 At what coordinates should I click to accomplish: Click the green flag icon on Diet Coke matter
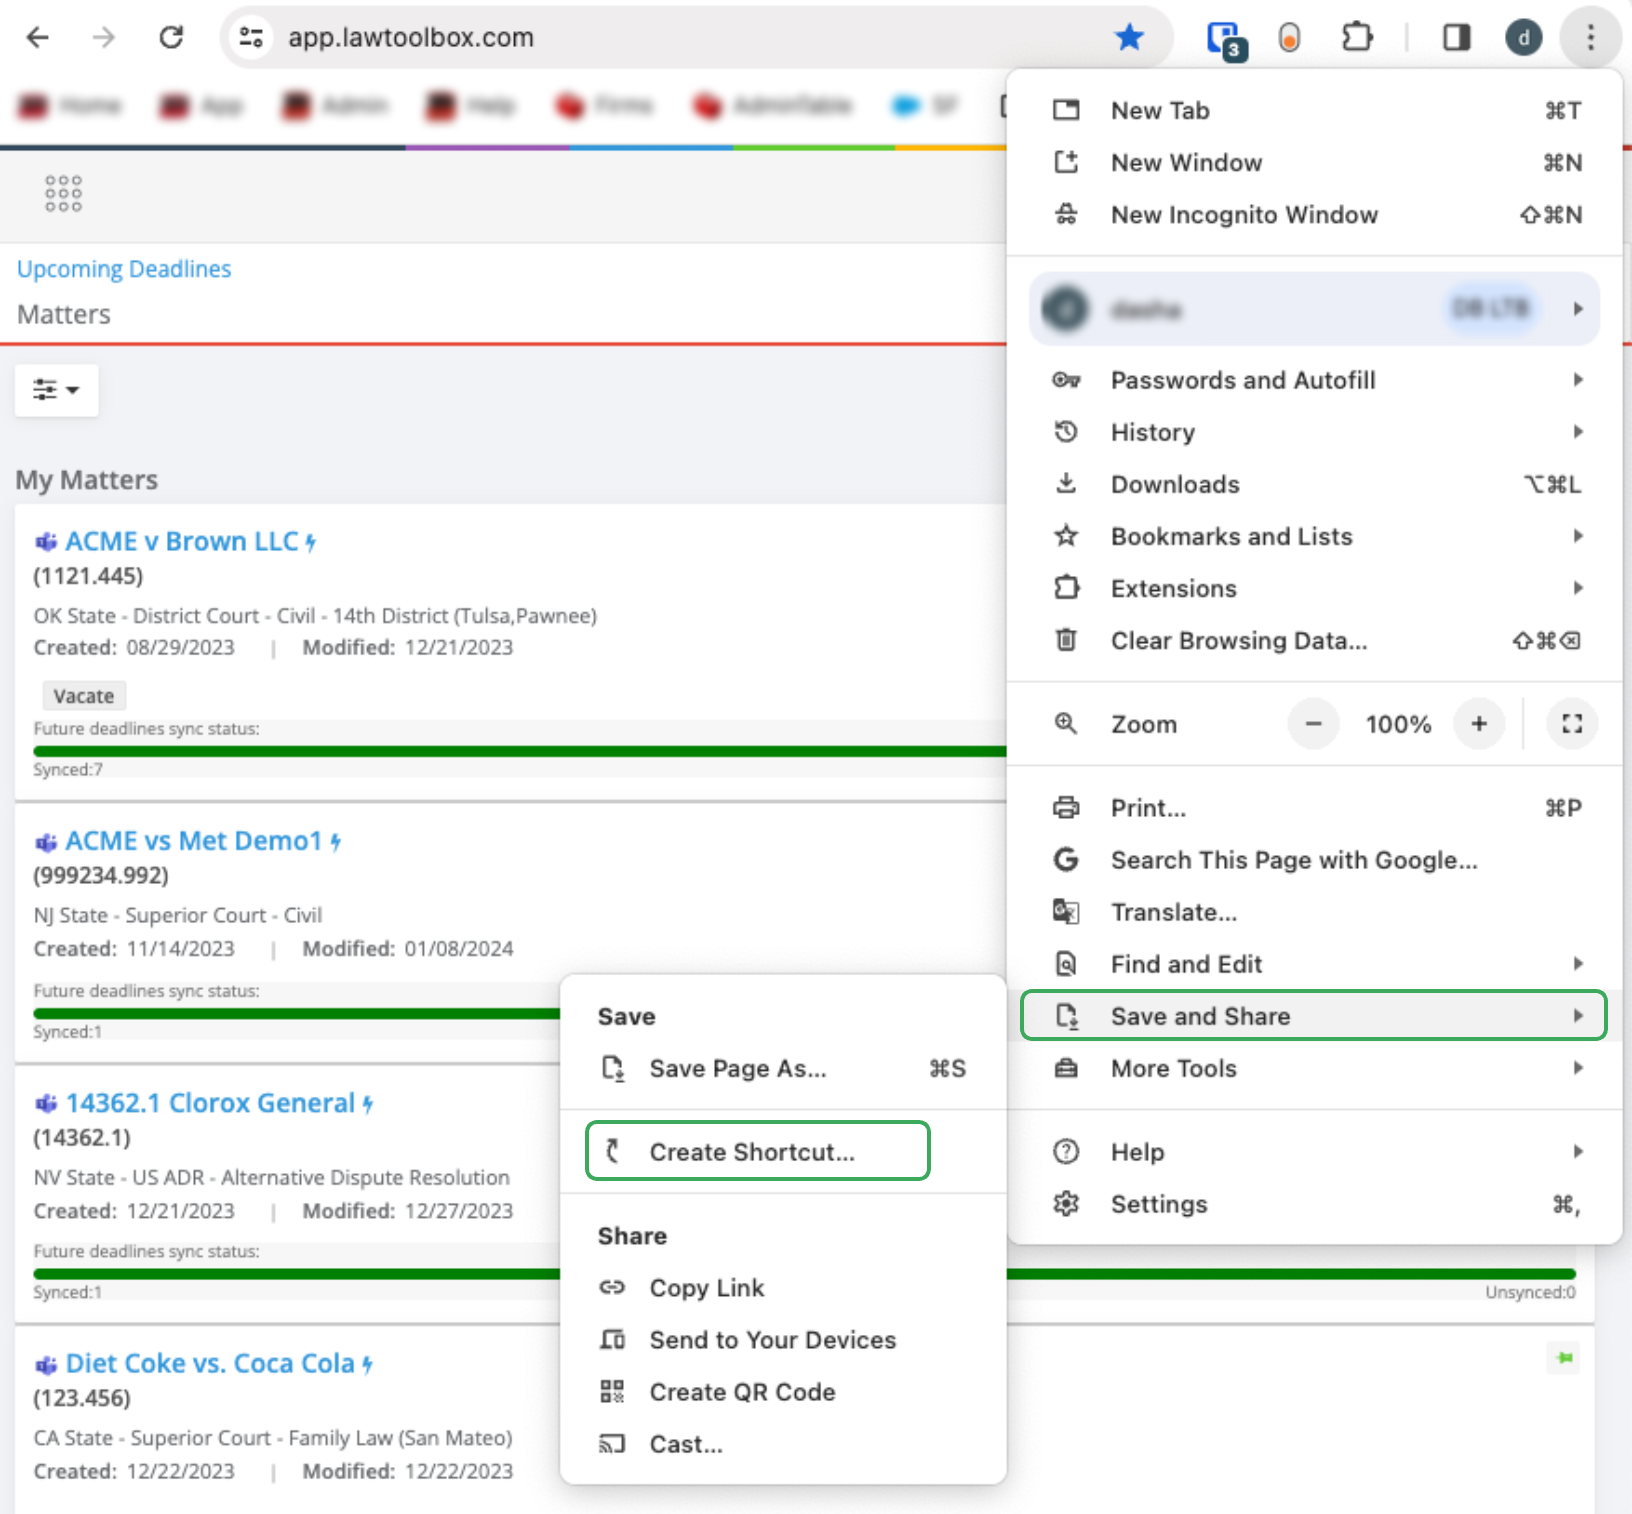(x=1564, y=1358)
